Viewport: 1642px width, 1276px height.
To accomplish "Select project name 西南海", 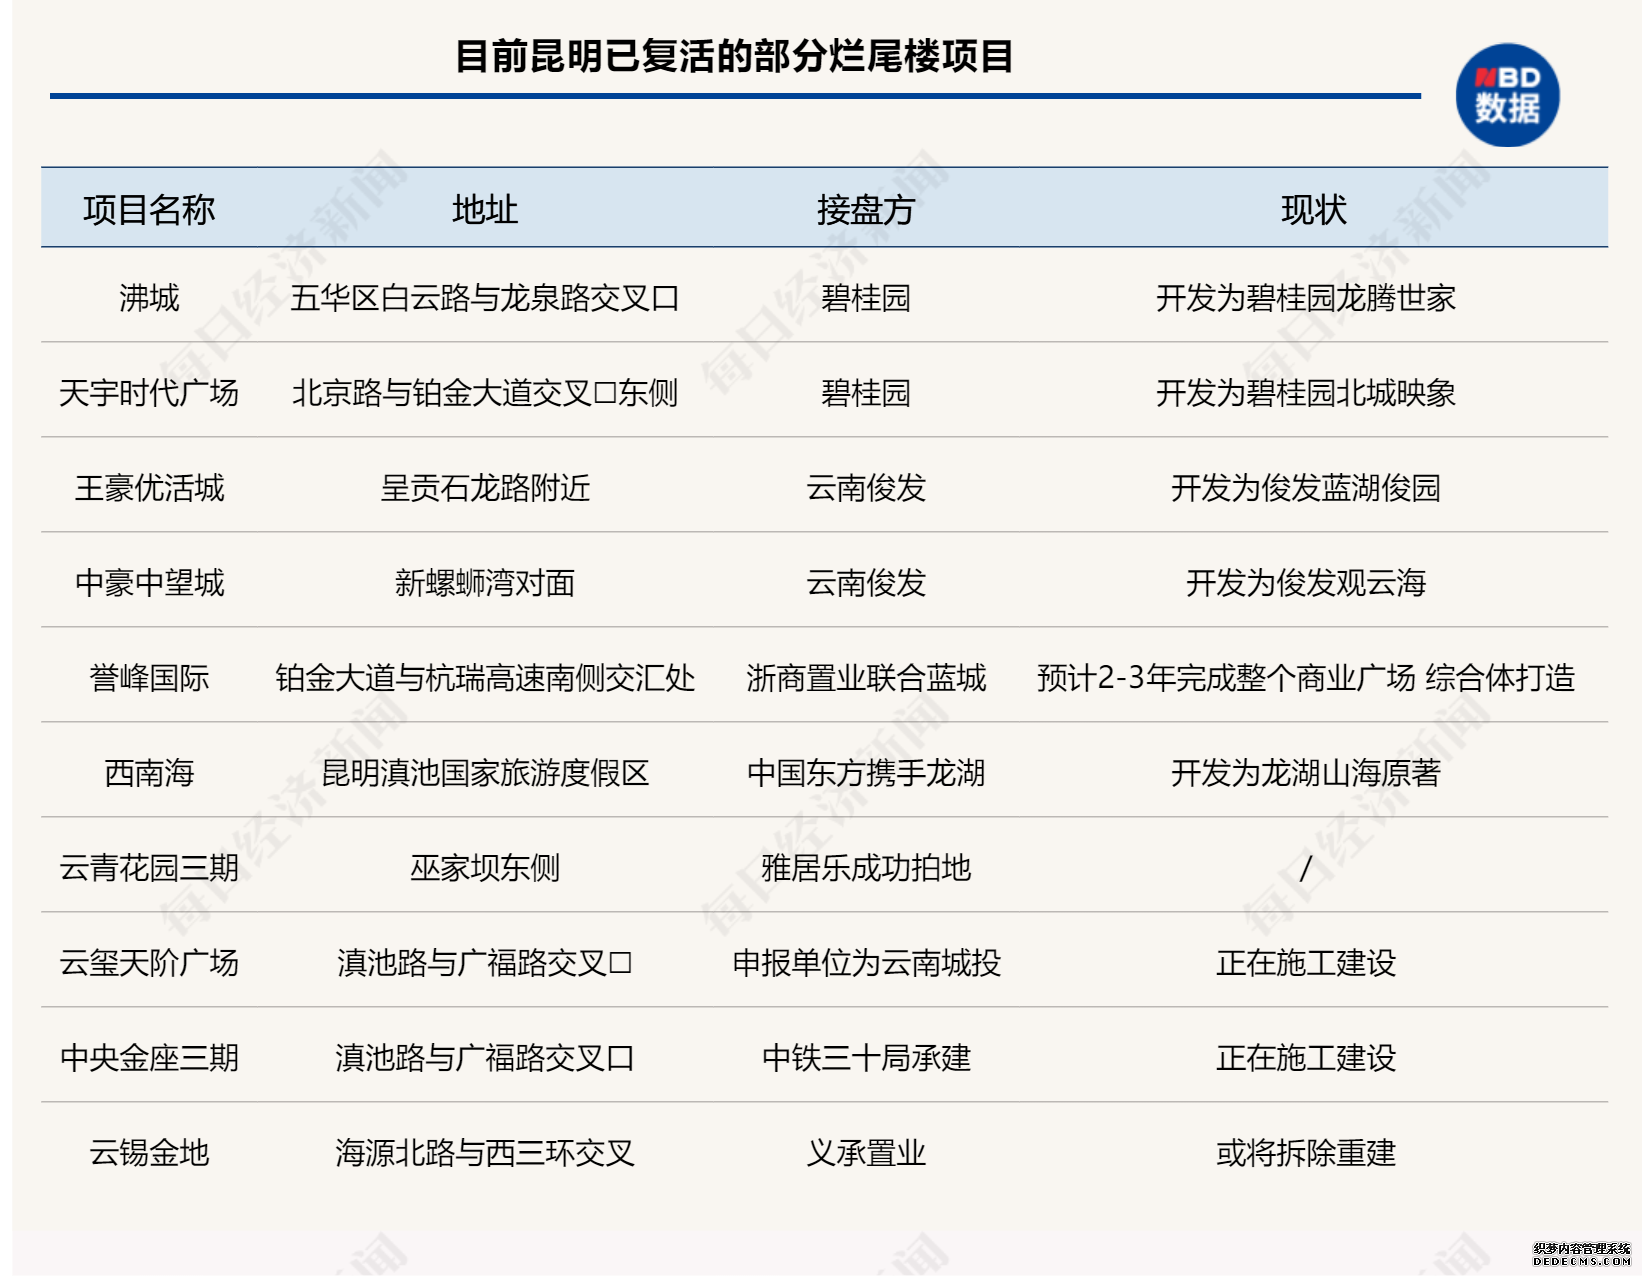I will coord(149,773).
